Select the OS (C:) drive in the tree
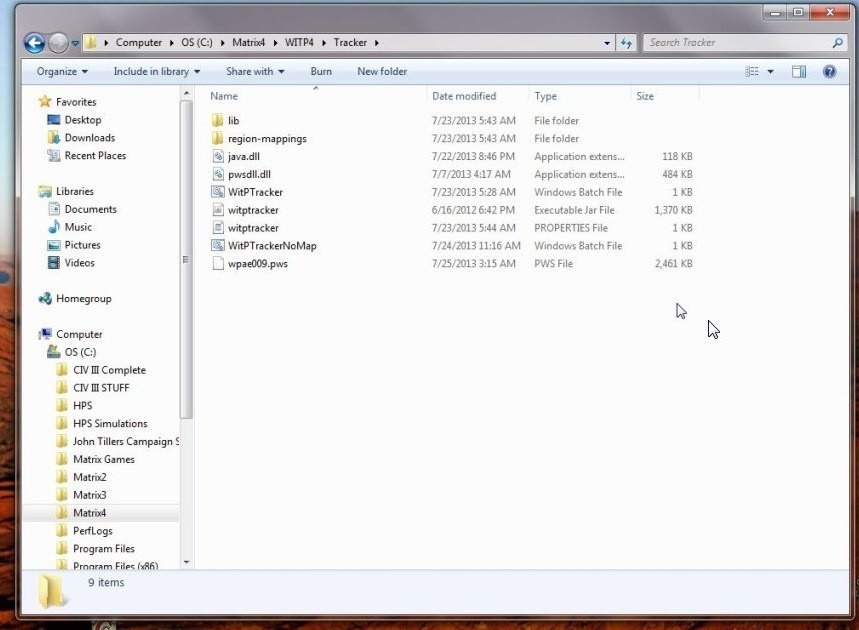 coord(81,352)
